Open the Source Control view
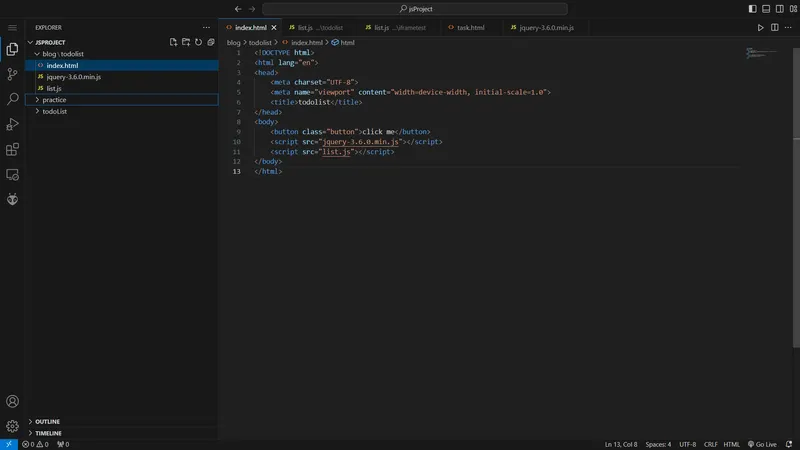Viewport: 800px width, 450px height. pyautogui.click(x=12, y=74)
